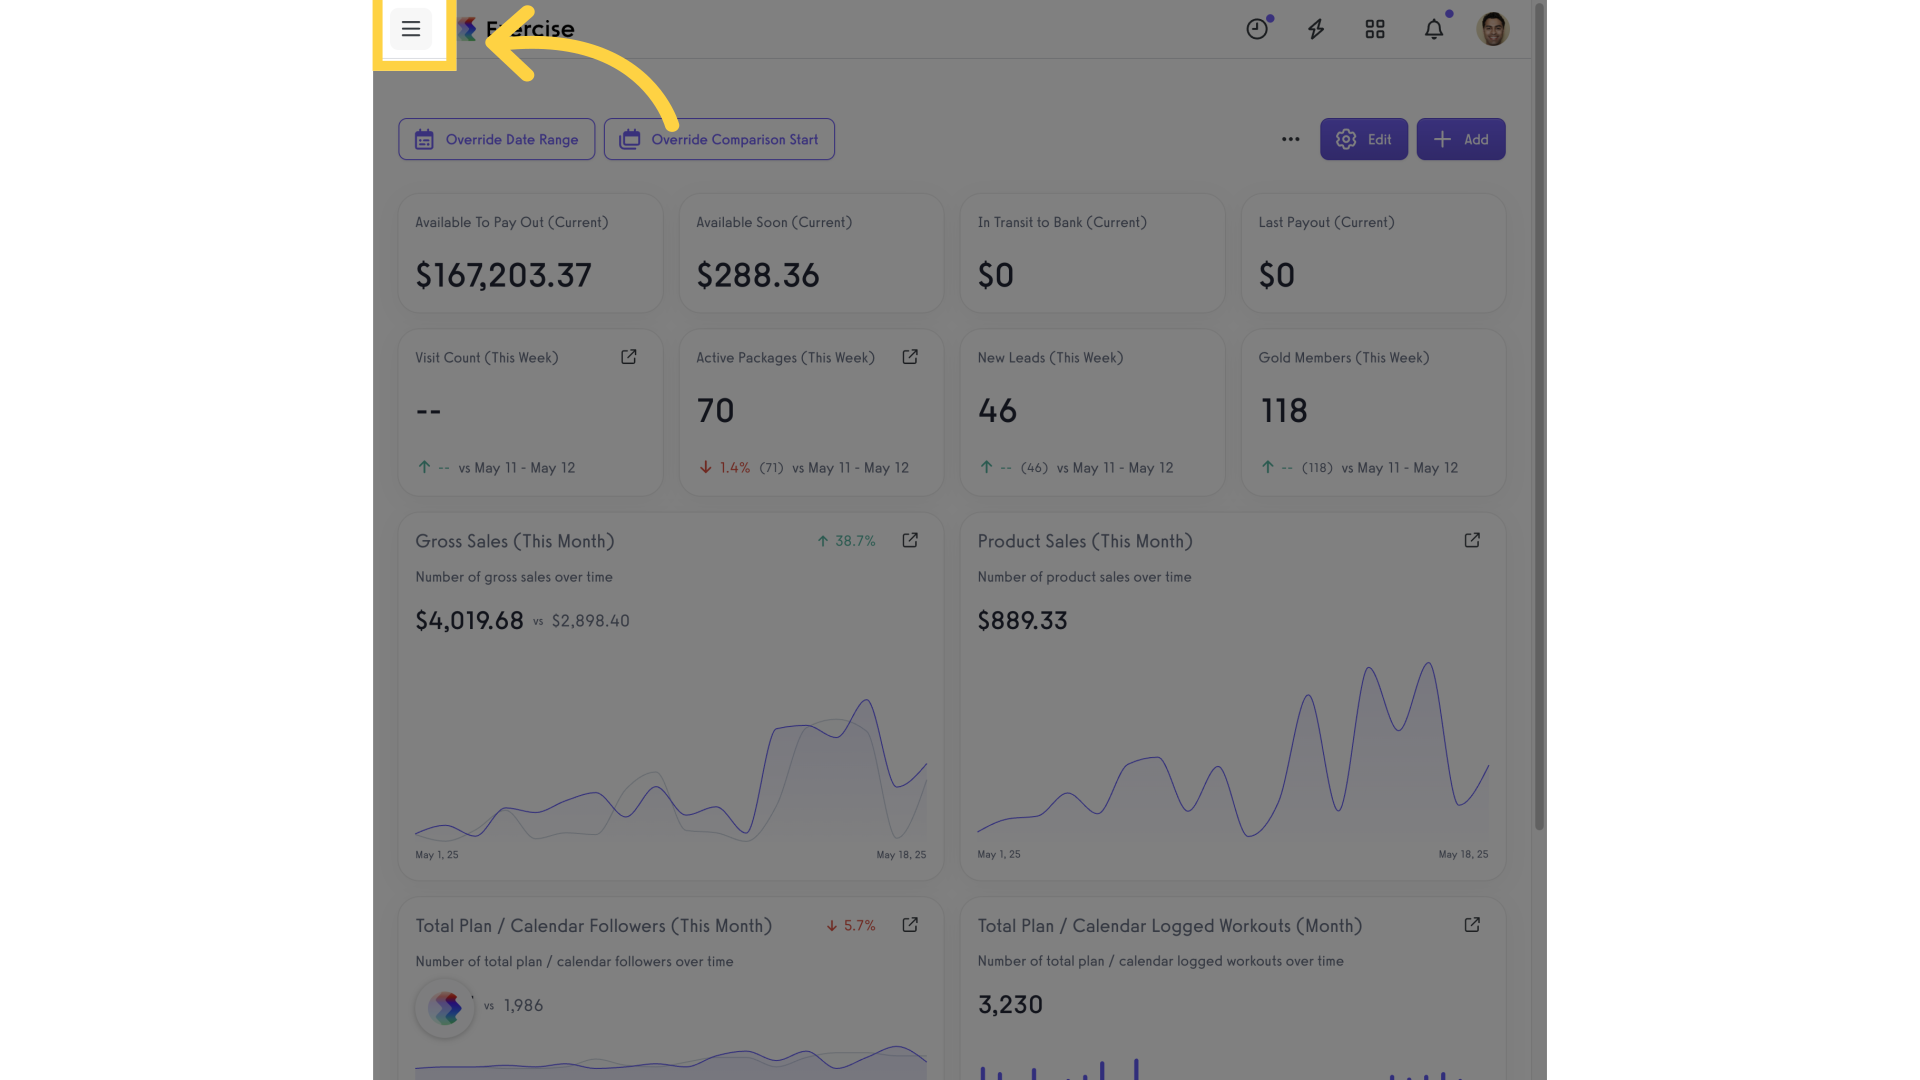Open the notifications bell
1920x1080 pixels.
(1434, 29)
